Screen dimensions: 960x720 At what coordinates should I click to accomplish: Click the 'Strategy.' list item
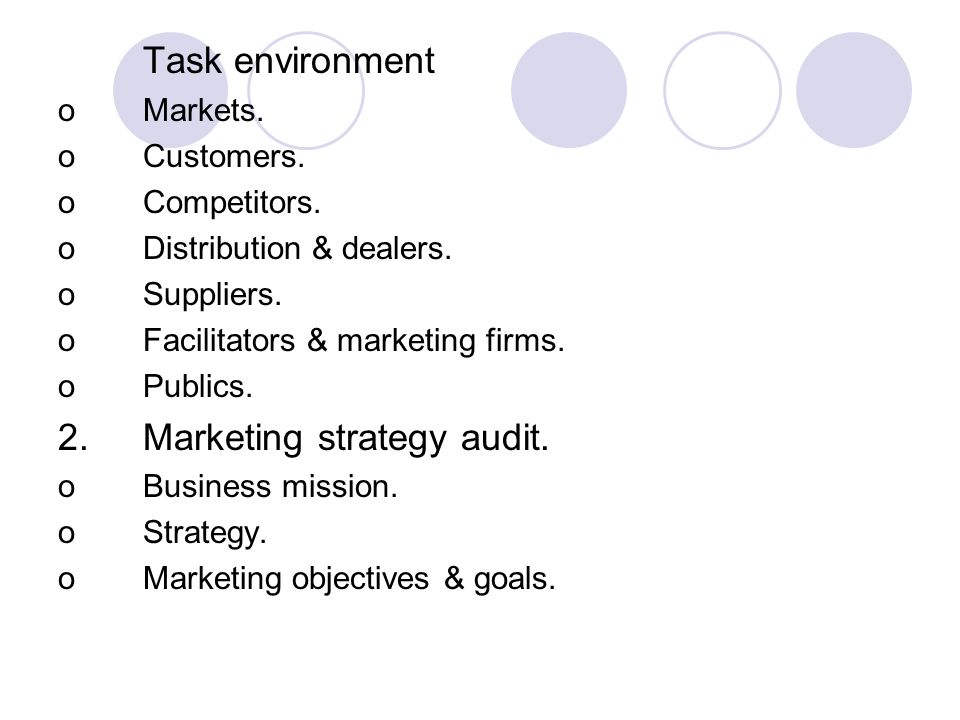(x=204, y=533)
